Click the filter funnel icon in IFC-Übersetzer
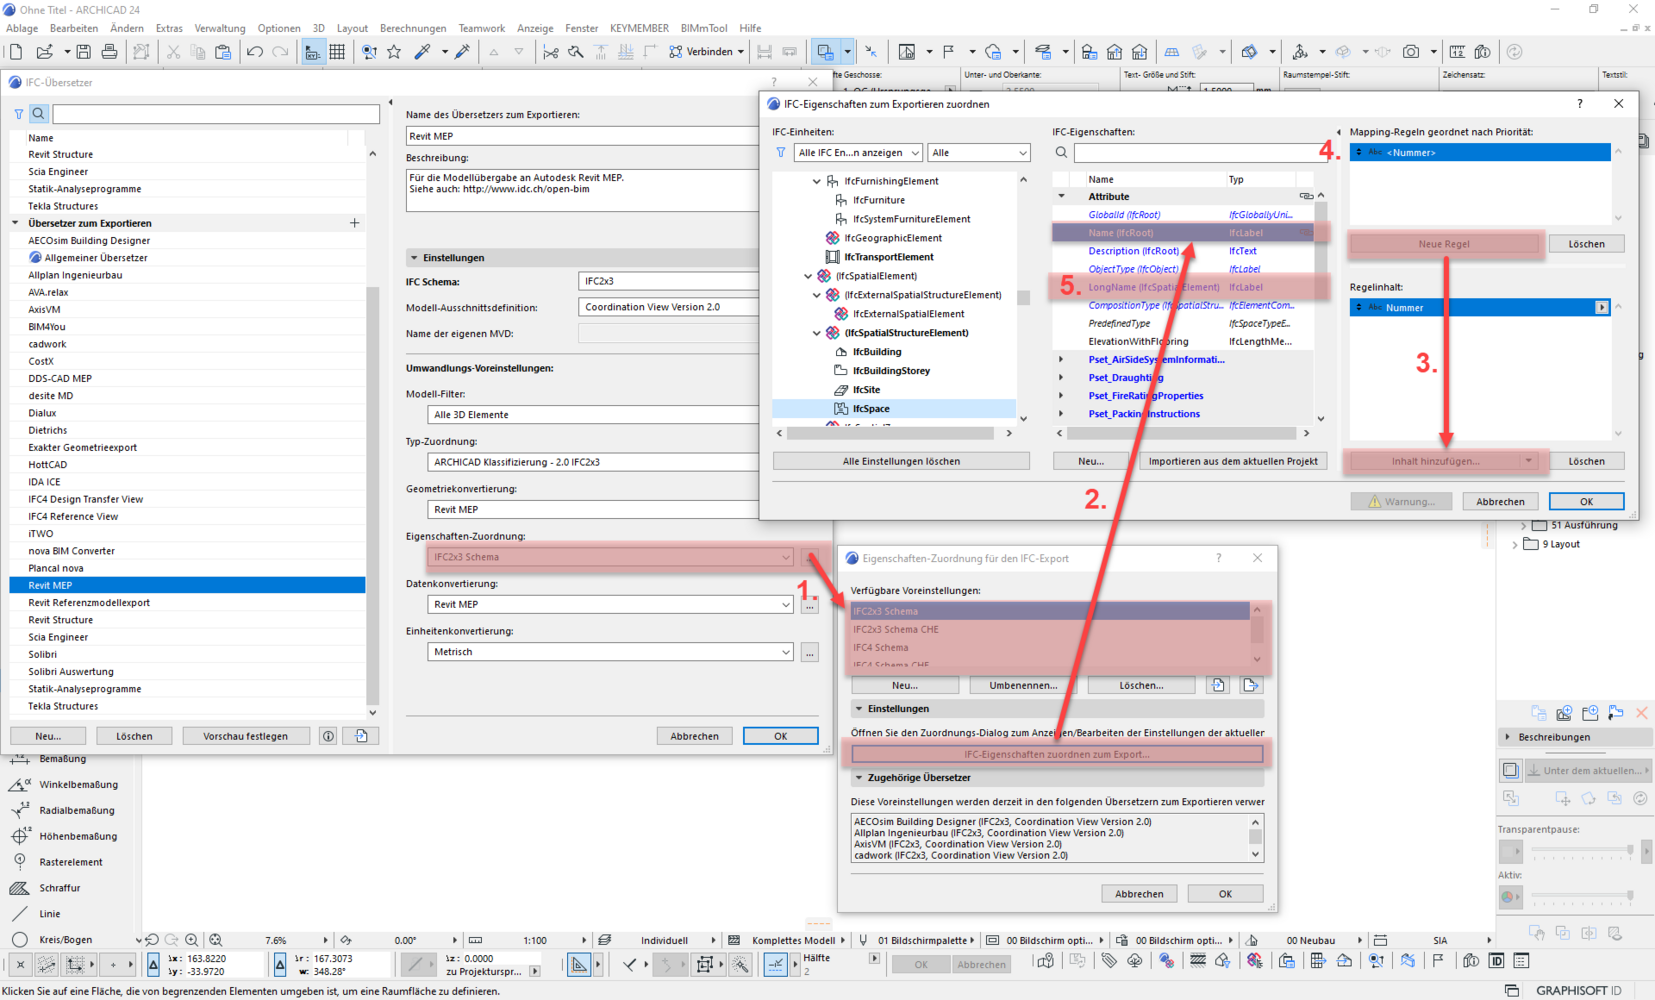The height and width of the screenshot is (1000, 1655). pos(19,114)
